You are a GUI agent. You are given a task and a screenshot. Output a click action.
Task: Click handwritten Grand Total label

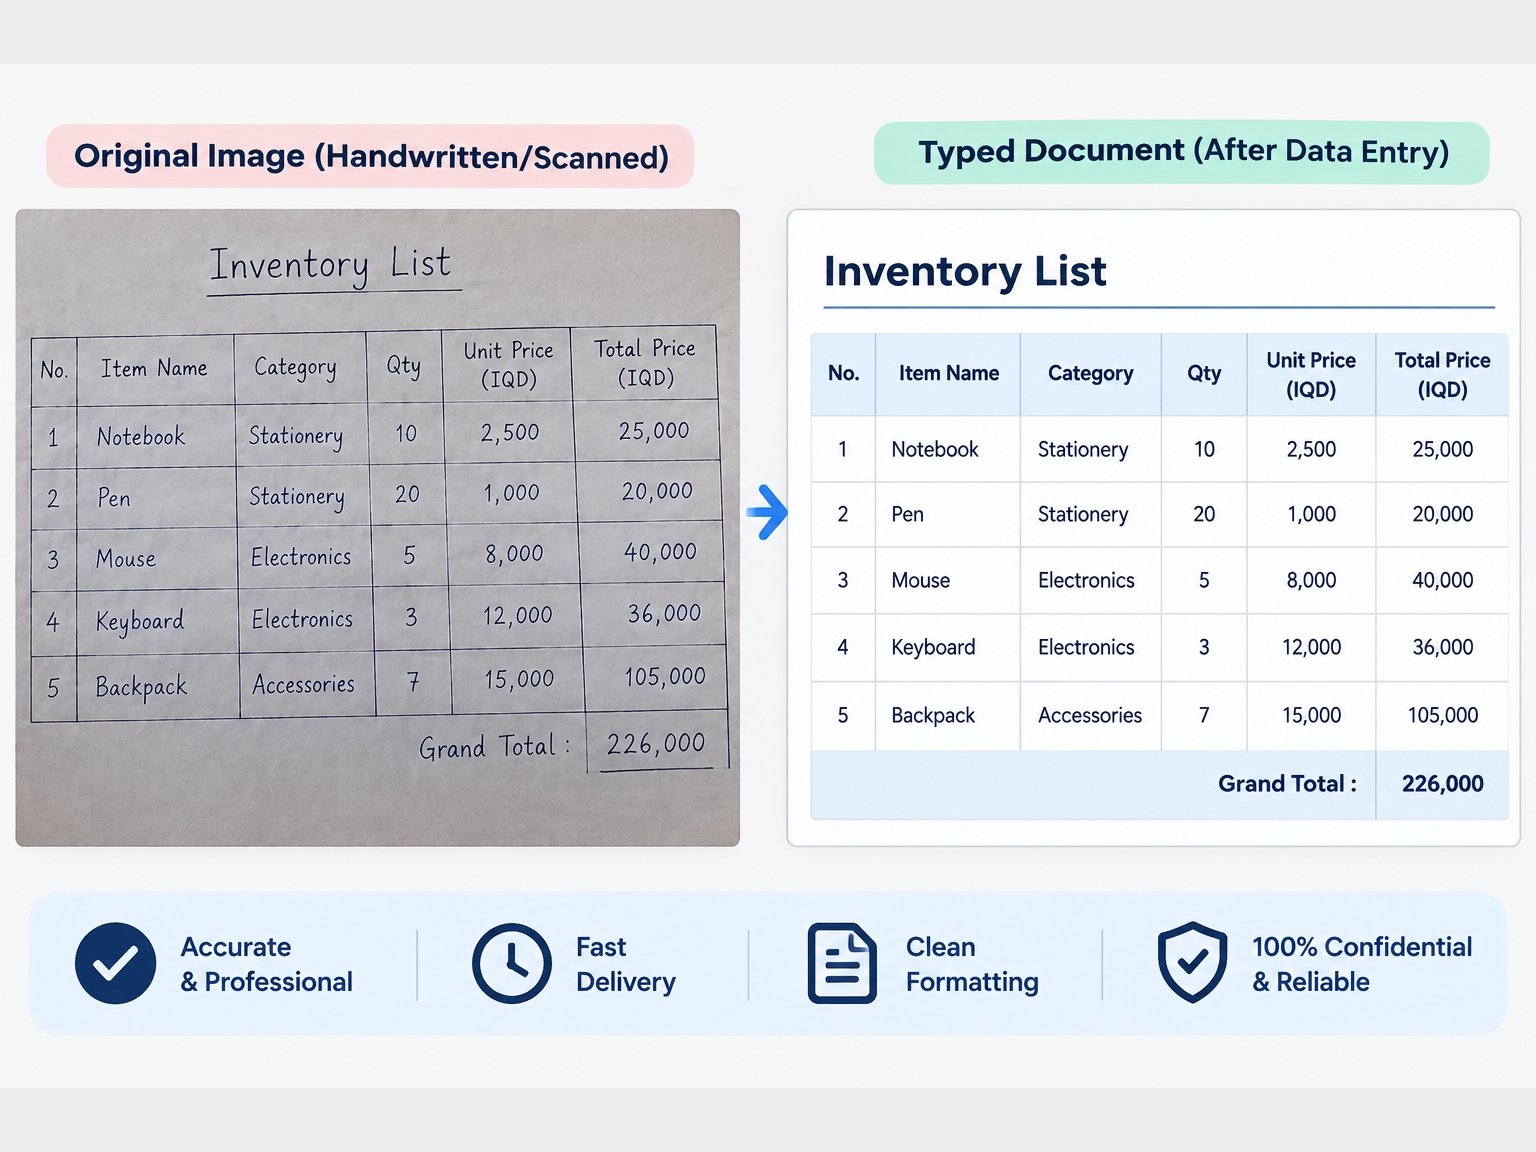[x=495, y=746]
